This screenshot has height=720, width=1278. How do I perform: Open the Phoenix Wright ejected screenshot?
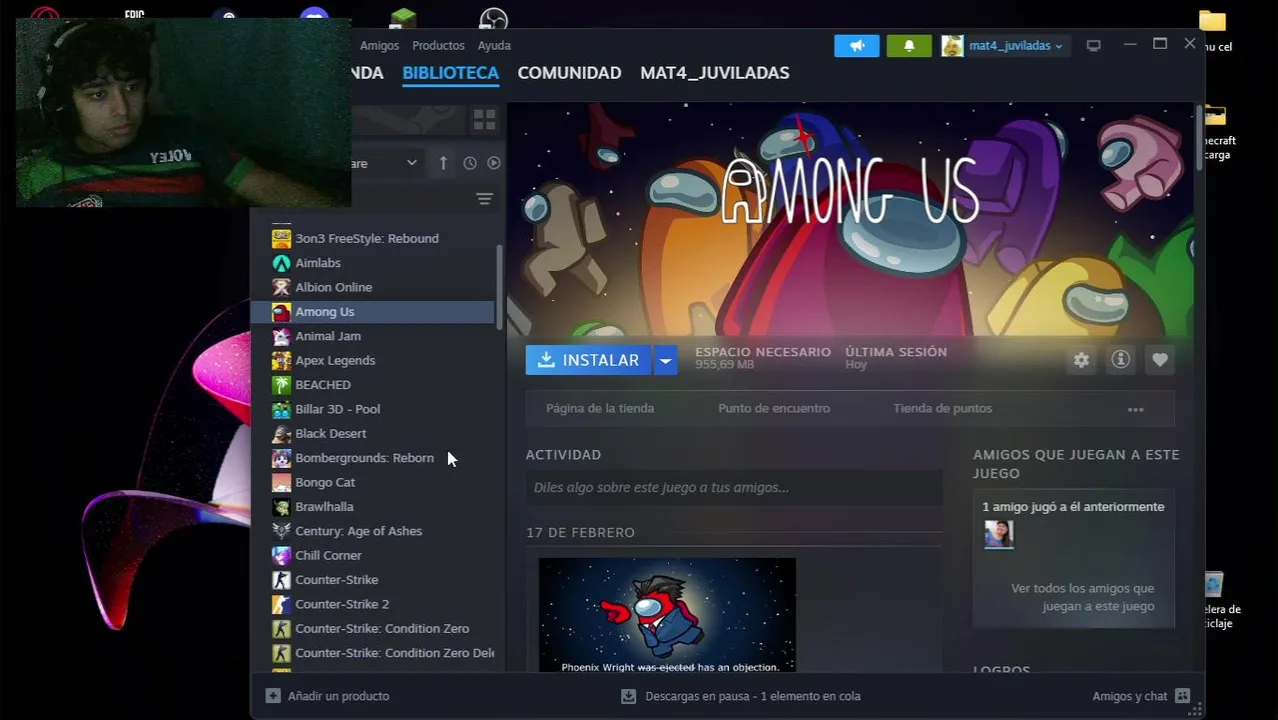667,615
